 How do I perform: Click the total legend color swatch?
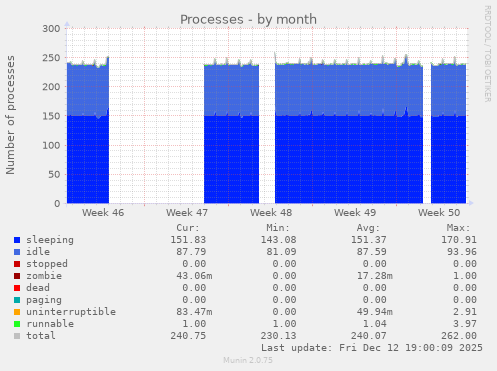(x=17, y=336)
